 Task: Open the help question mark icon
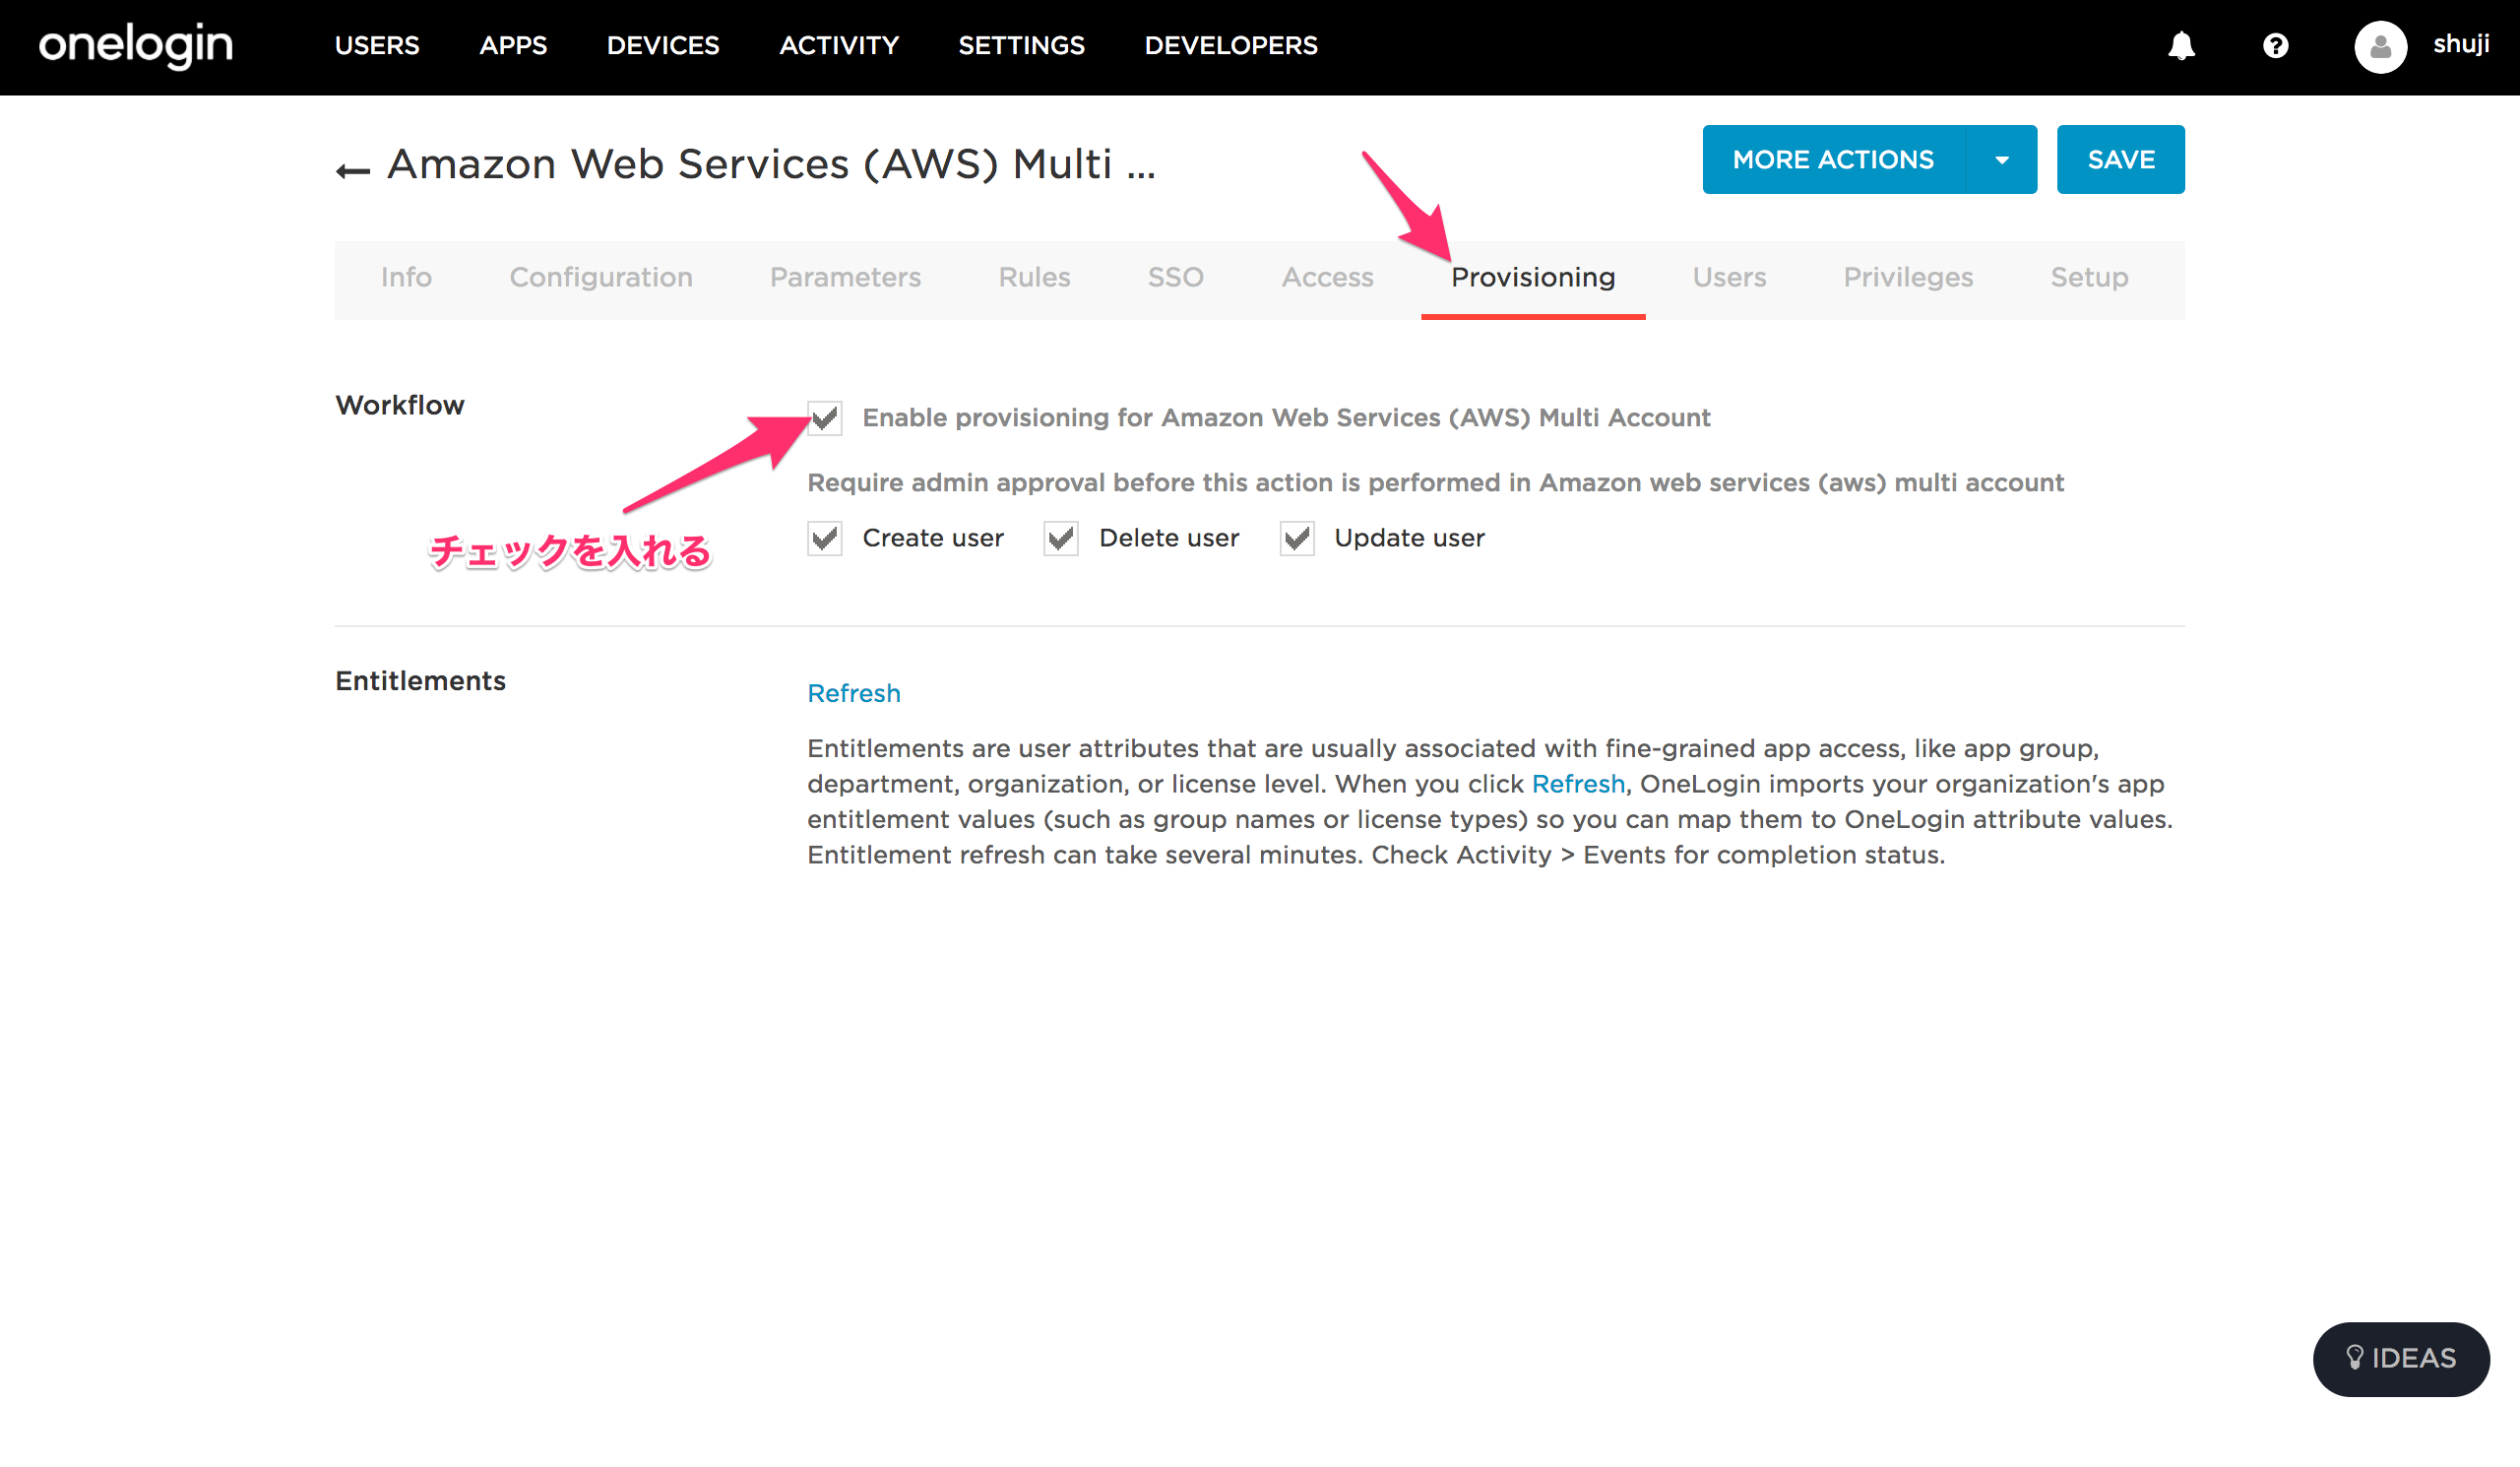click(2275, 46)
